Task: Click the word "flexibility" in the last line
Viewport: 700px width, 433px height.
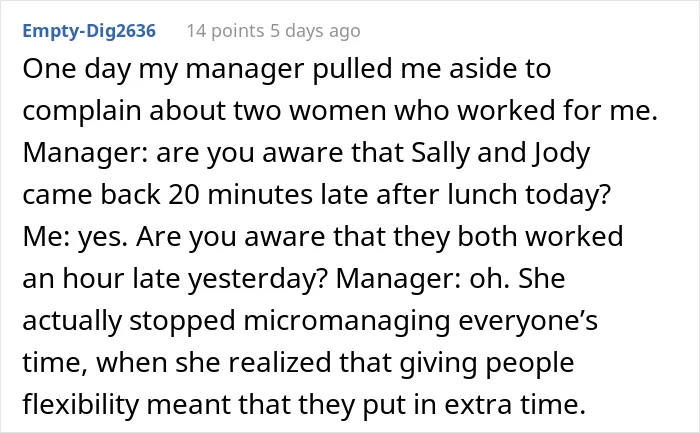Action: pos(81,404)
